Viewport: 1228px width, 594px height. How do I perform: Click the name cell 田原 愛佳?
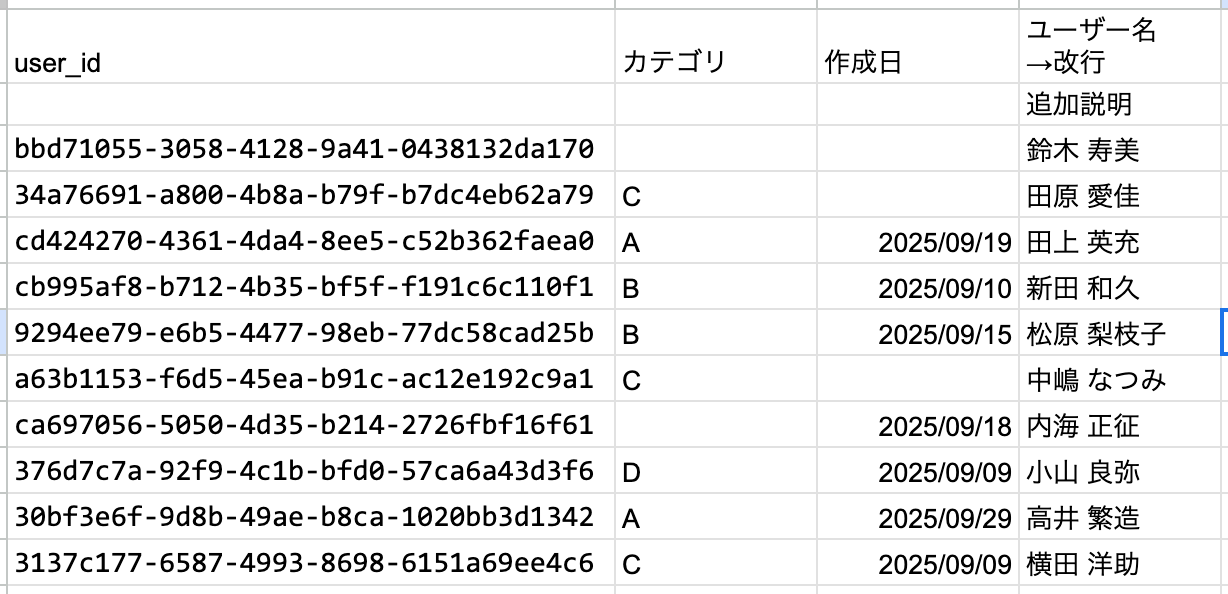click(x=1123, y=195)
